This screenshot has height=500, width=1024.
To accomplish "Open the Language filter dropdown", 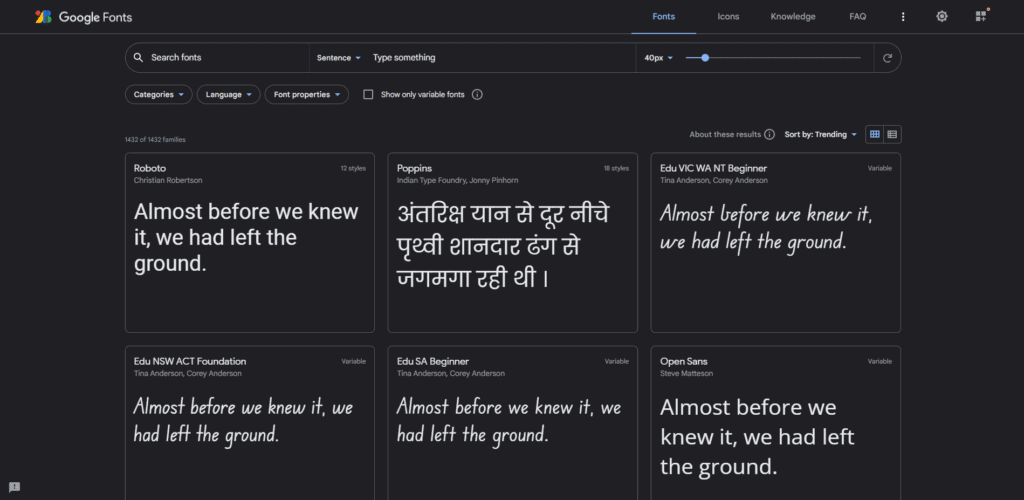I will [229, 95].
